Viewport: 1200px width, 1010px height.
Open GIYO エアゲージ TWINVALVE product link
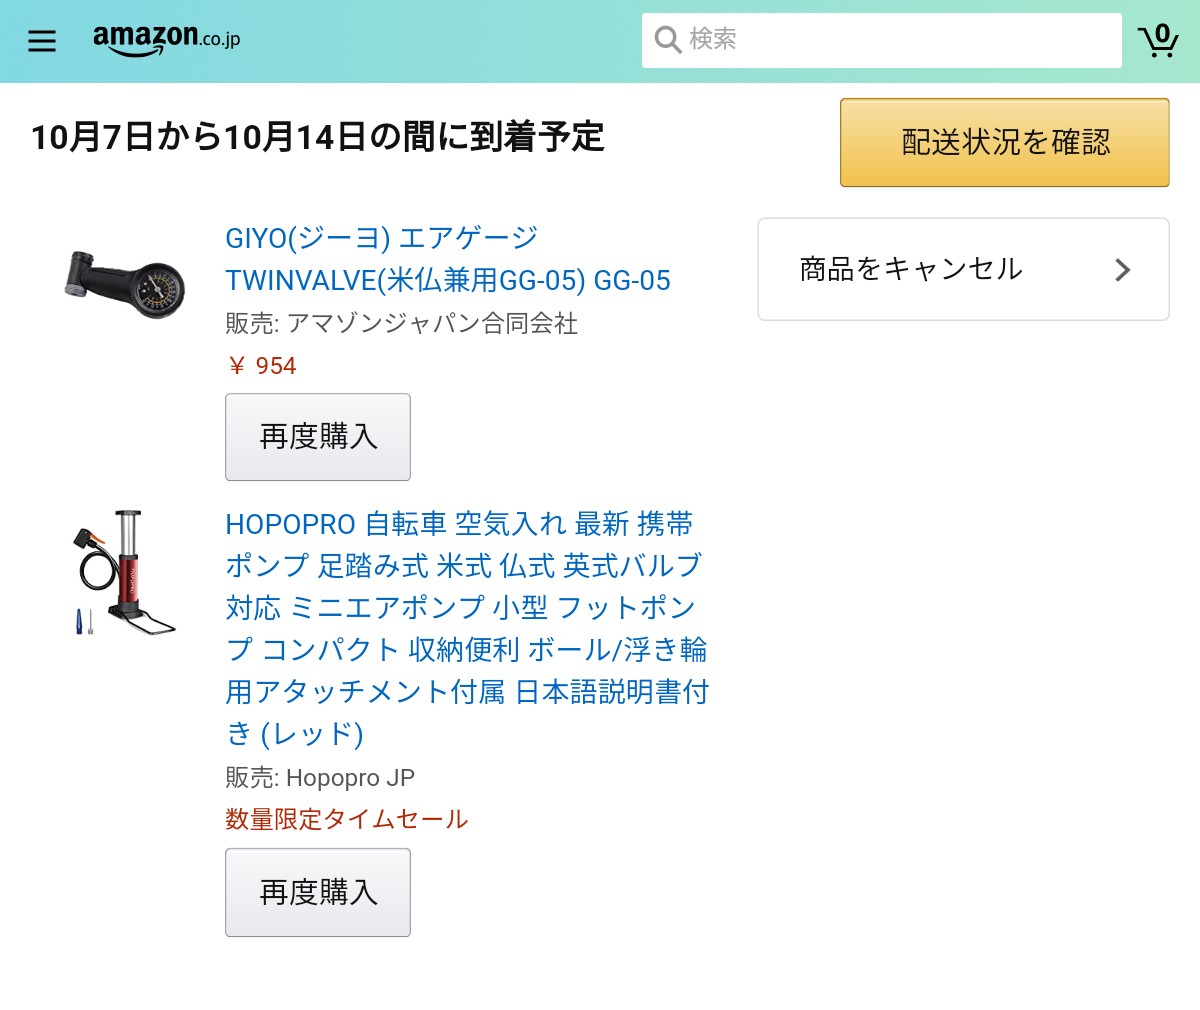pyautogui.click(x=448, y=259)
